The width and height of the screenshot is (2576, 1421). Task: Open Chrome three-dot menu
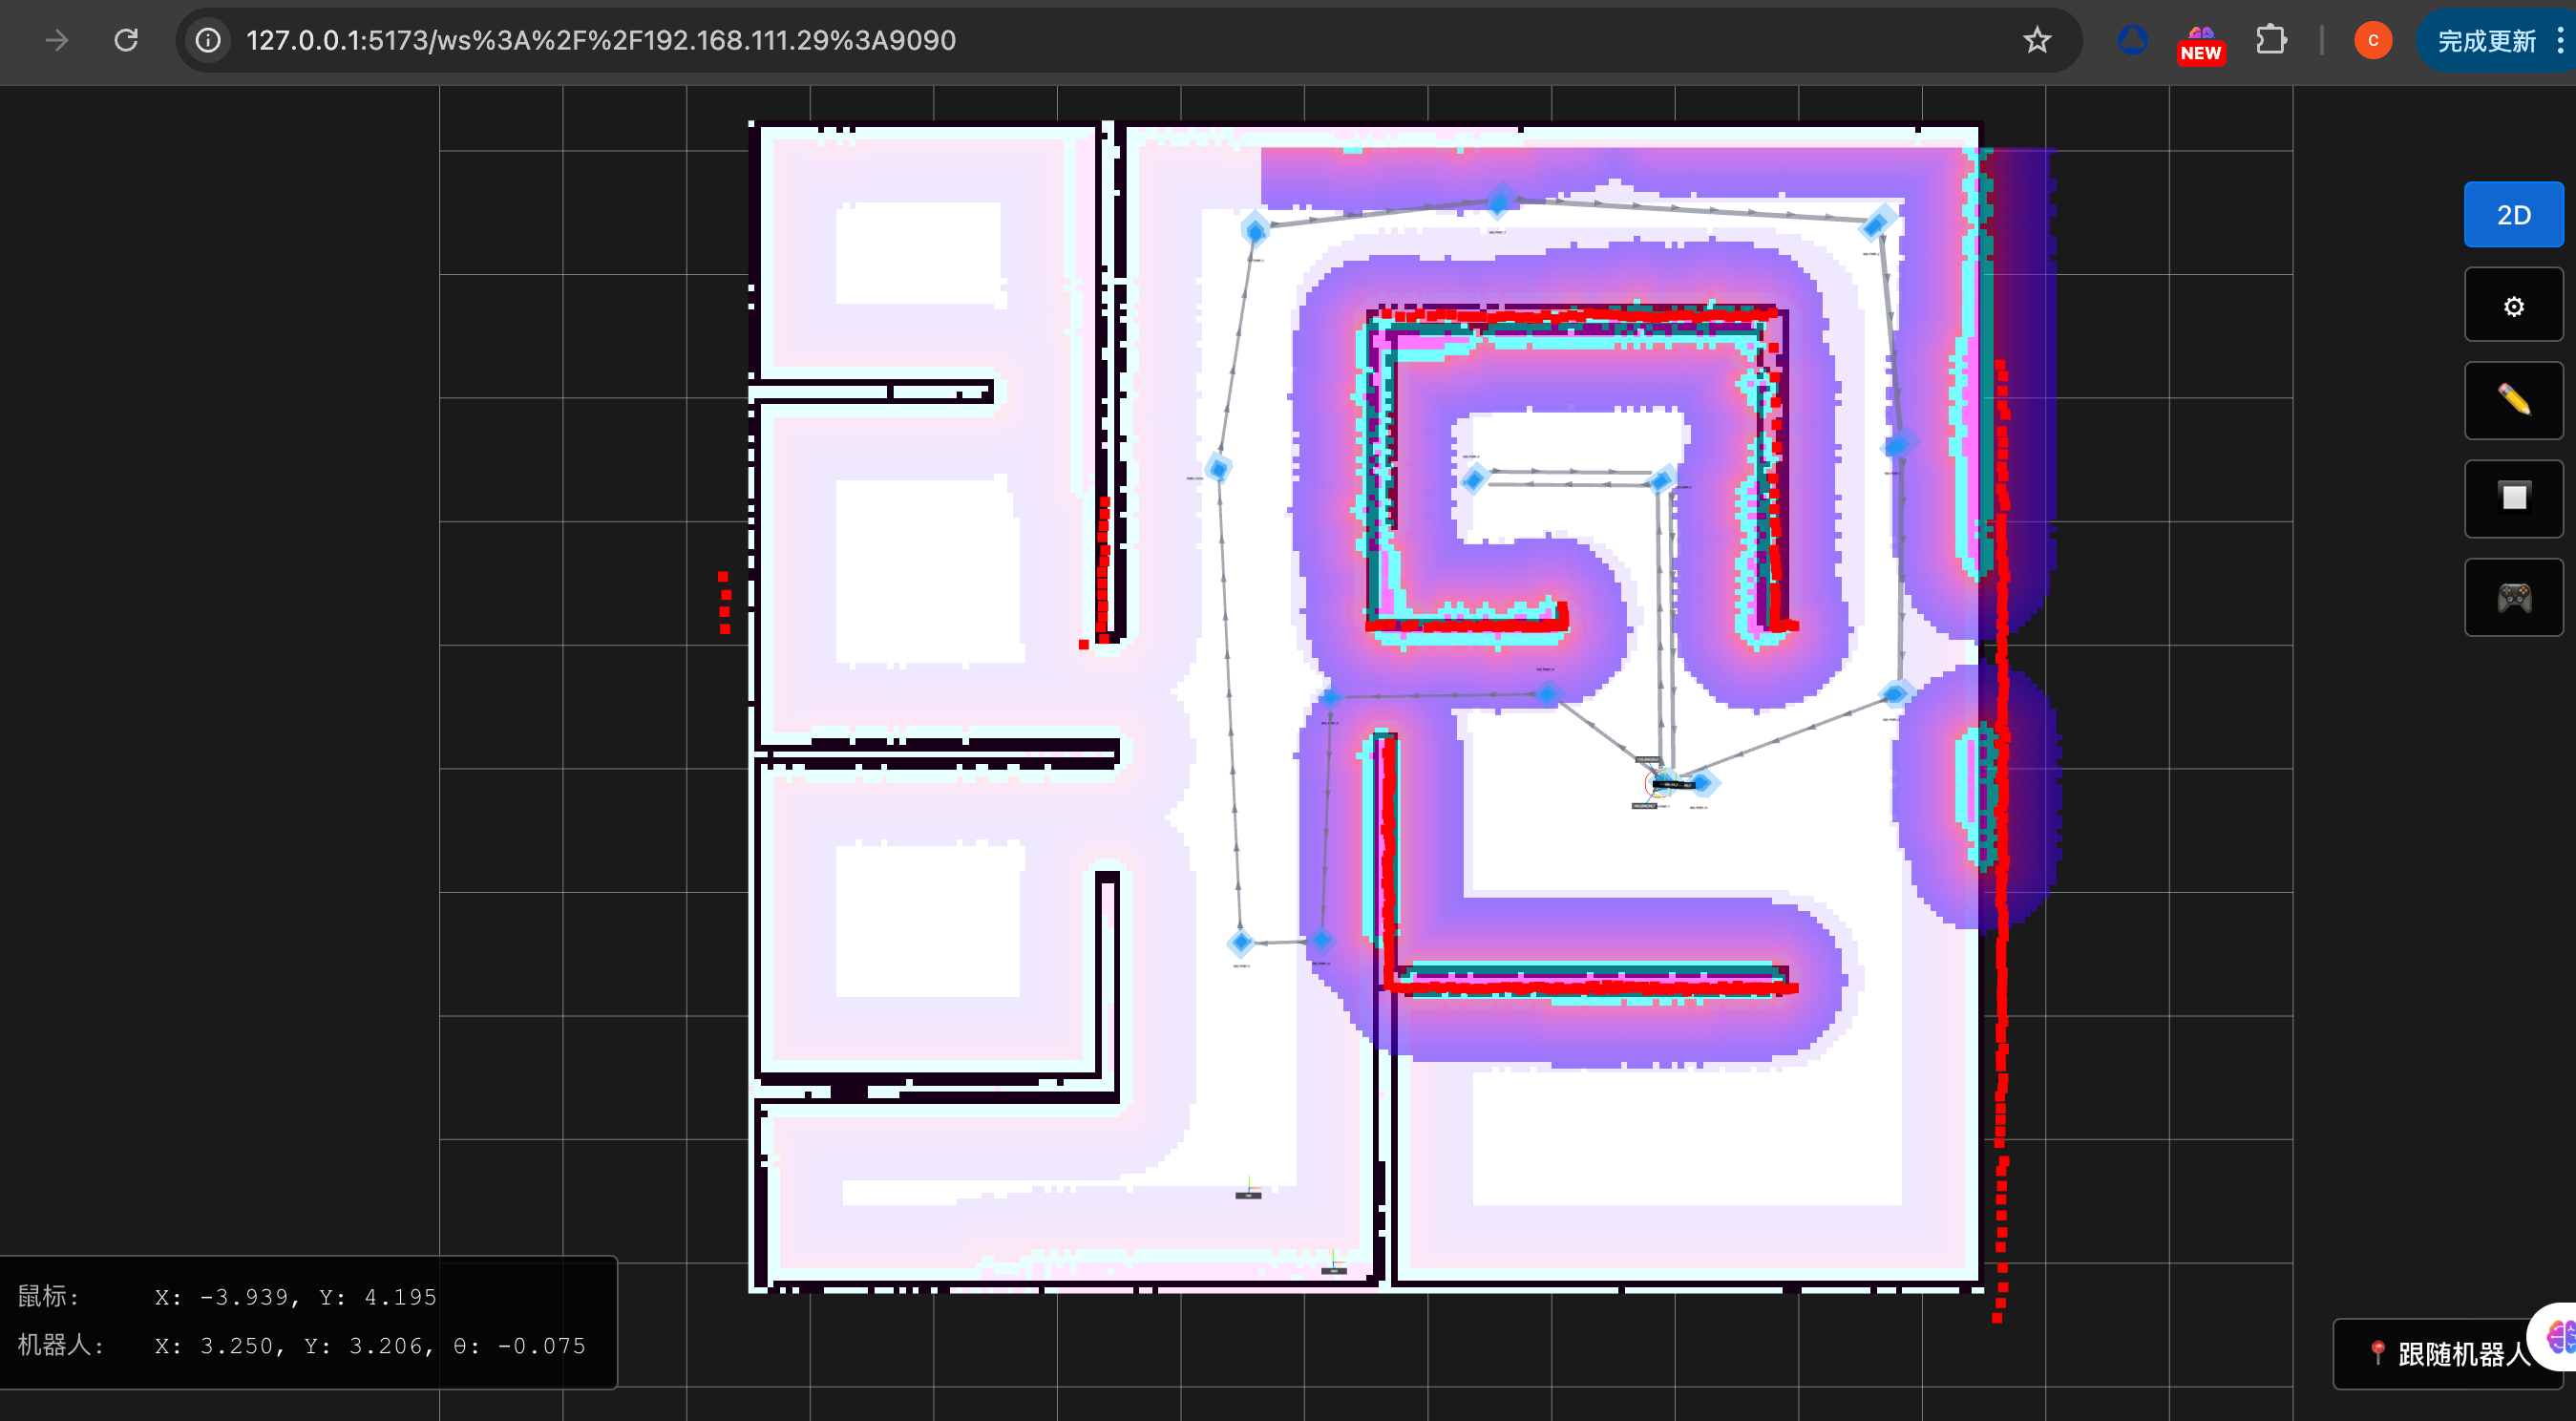click(2560, 40)
